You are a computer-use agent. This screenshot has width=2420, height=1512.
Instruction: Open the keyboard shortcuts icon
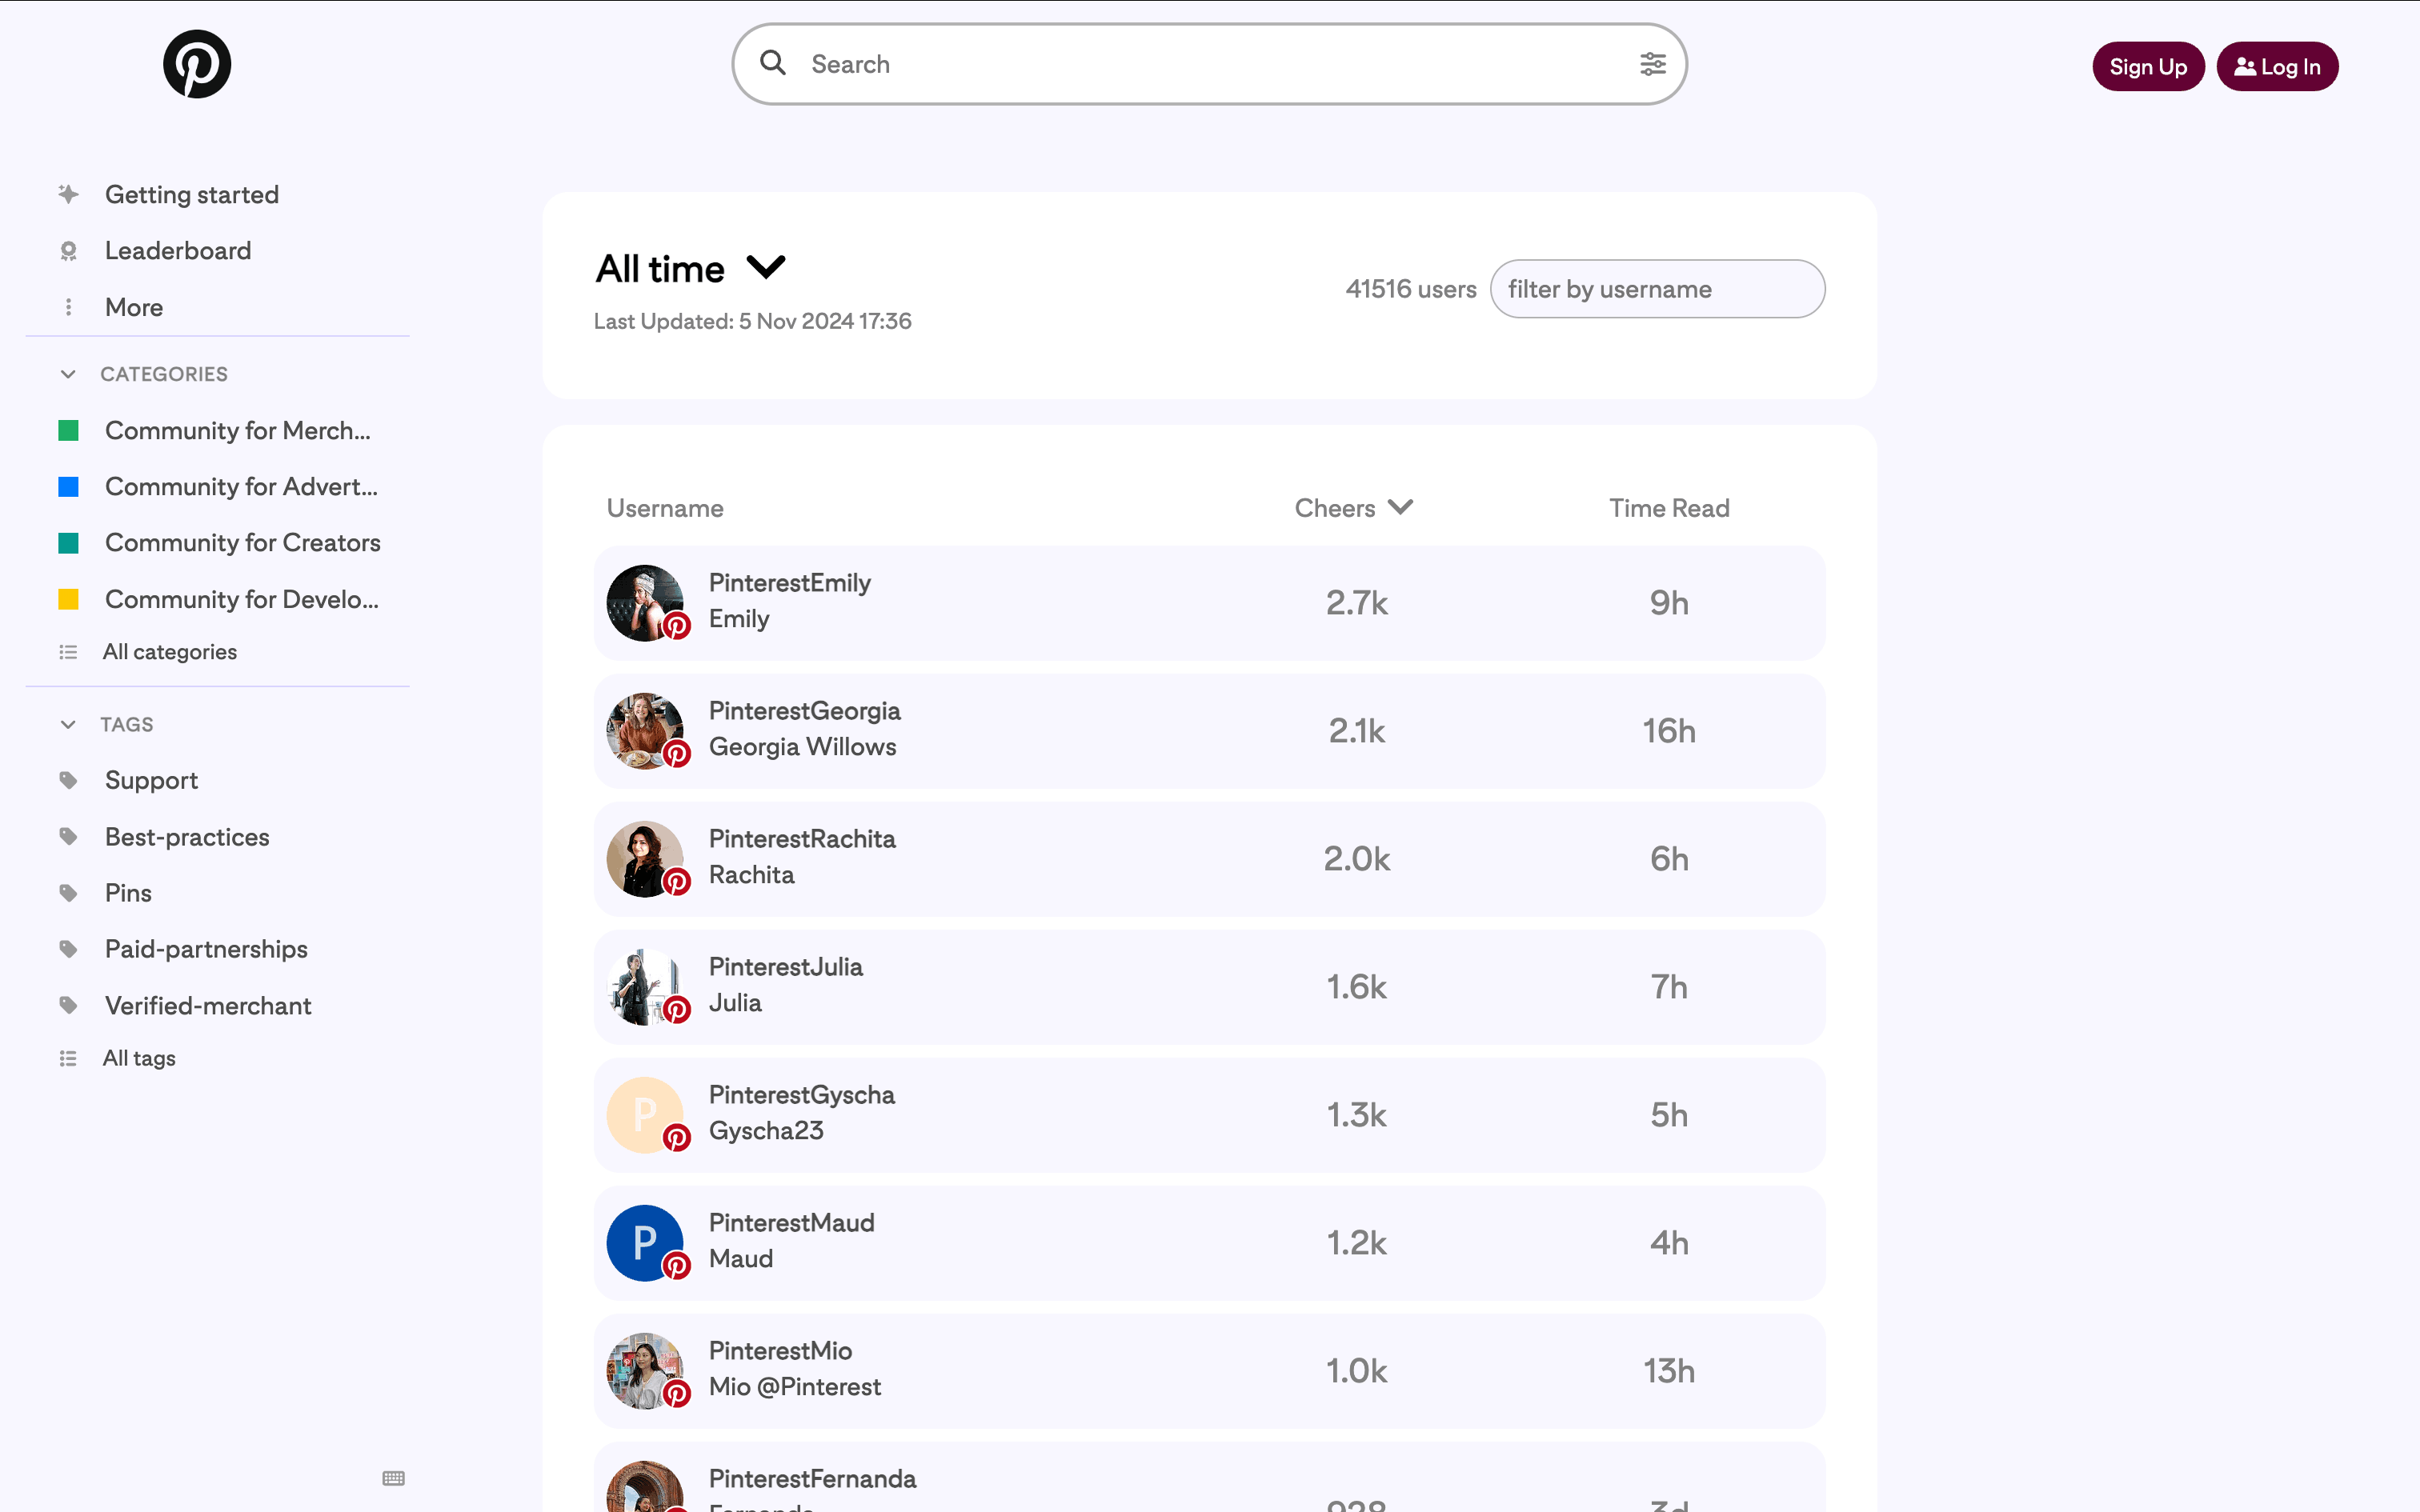(x=392, y=1478)
